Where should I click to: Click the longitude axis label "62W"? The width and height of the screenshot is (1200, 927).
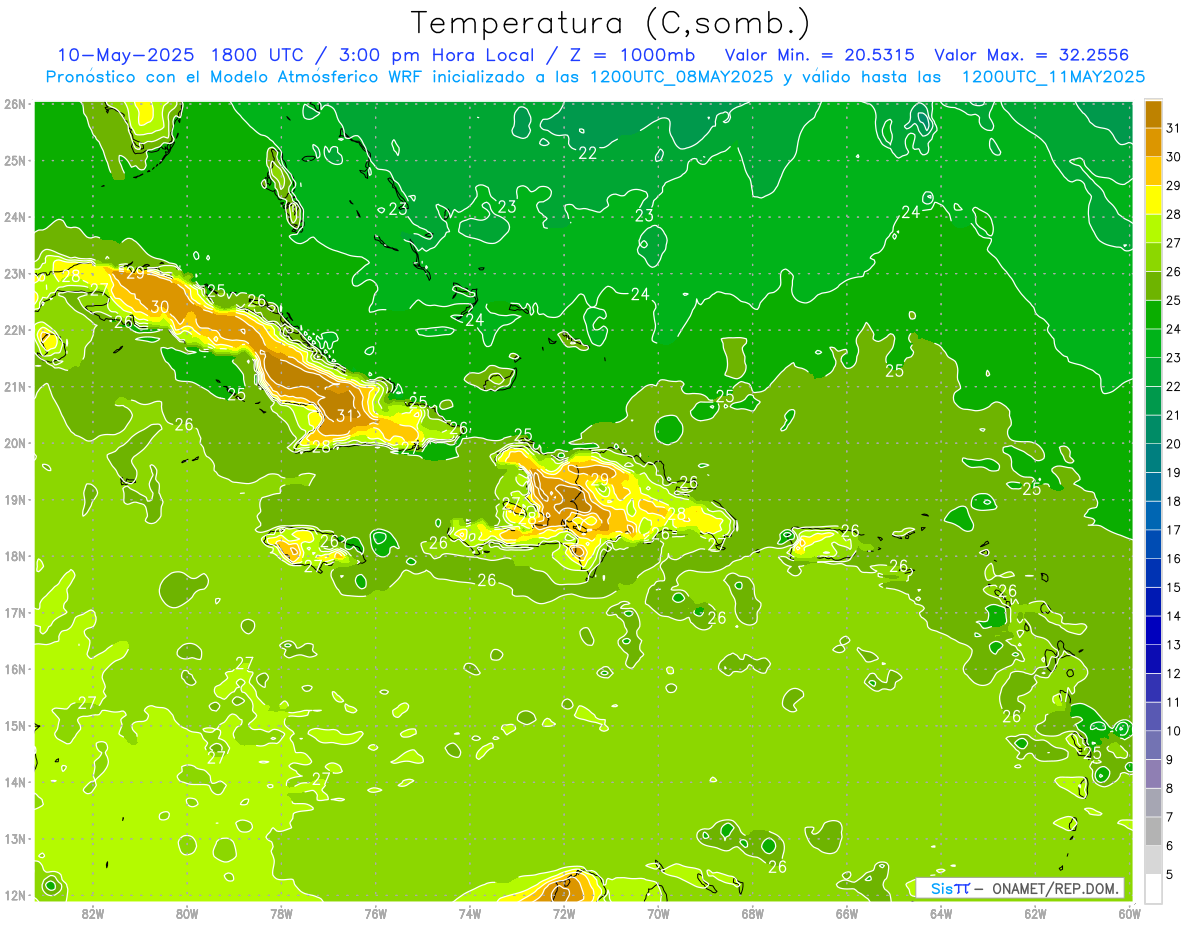point(1035,913)
